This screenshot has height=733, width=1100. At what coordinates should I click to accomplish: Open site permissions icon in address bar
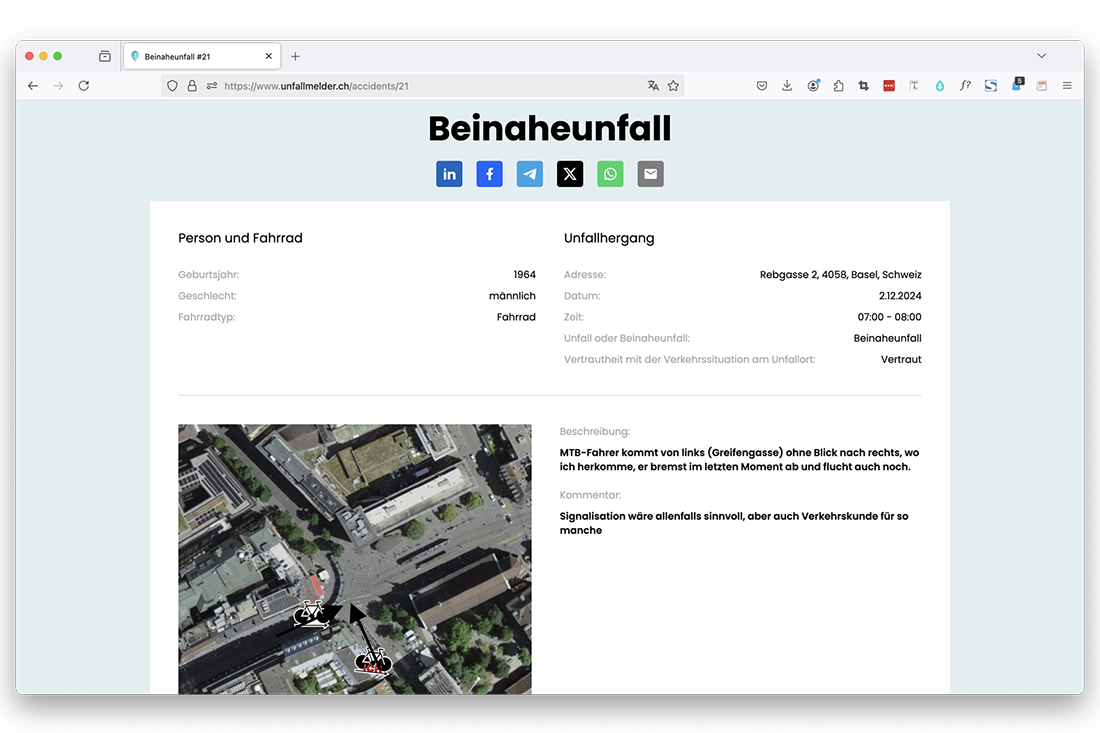click(211, 86)
